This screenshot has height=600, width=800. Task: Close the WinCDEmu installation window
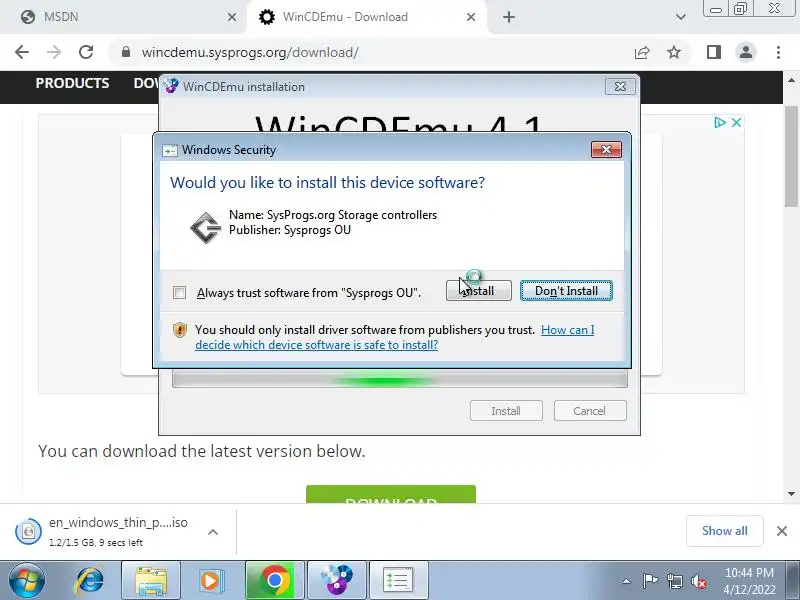[620, 87]
